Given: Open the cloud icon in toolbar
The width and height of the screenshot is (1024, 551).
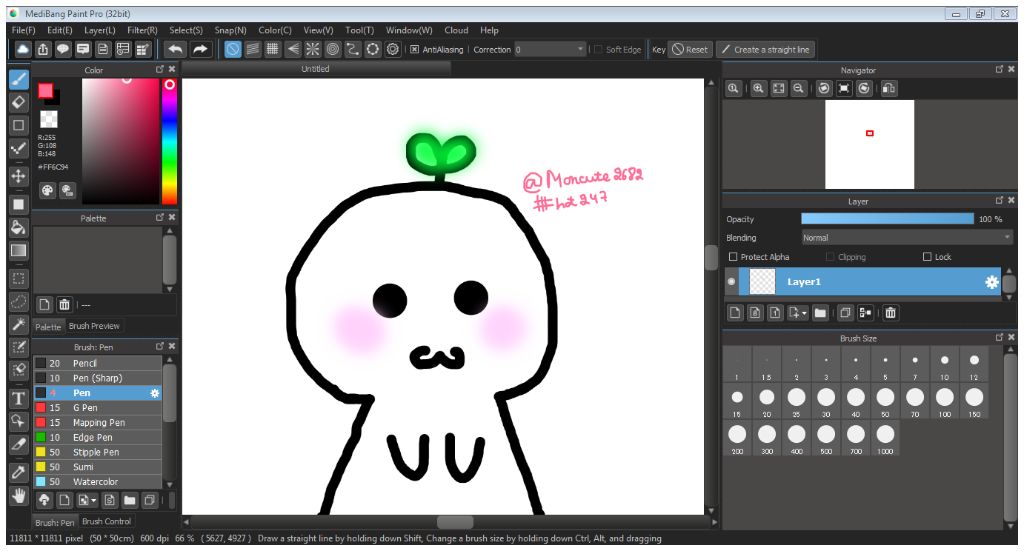Looking at the screenshot, I should [23, 49].
